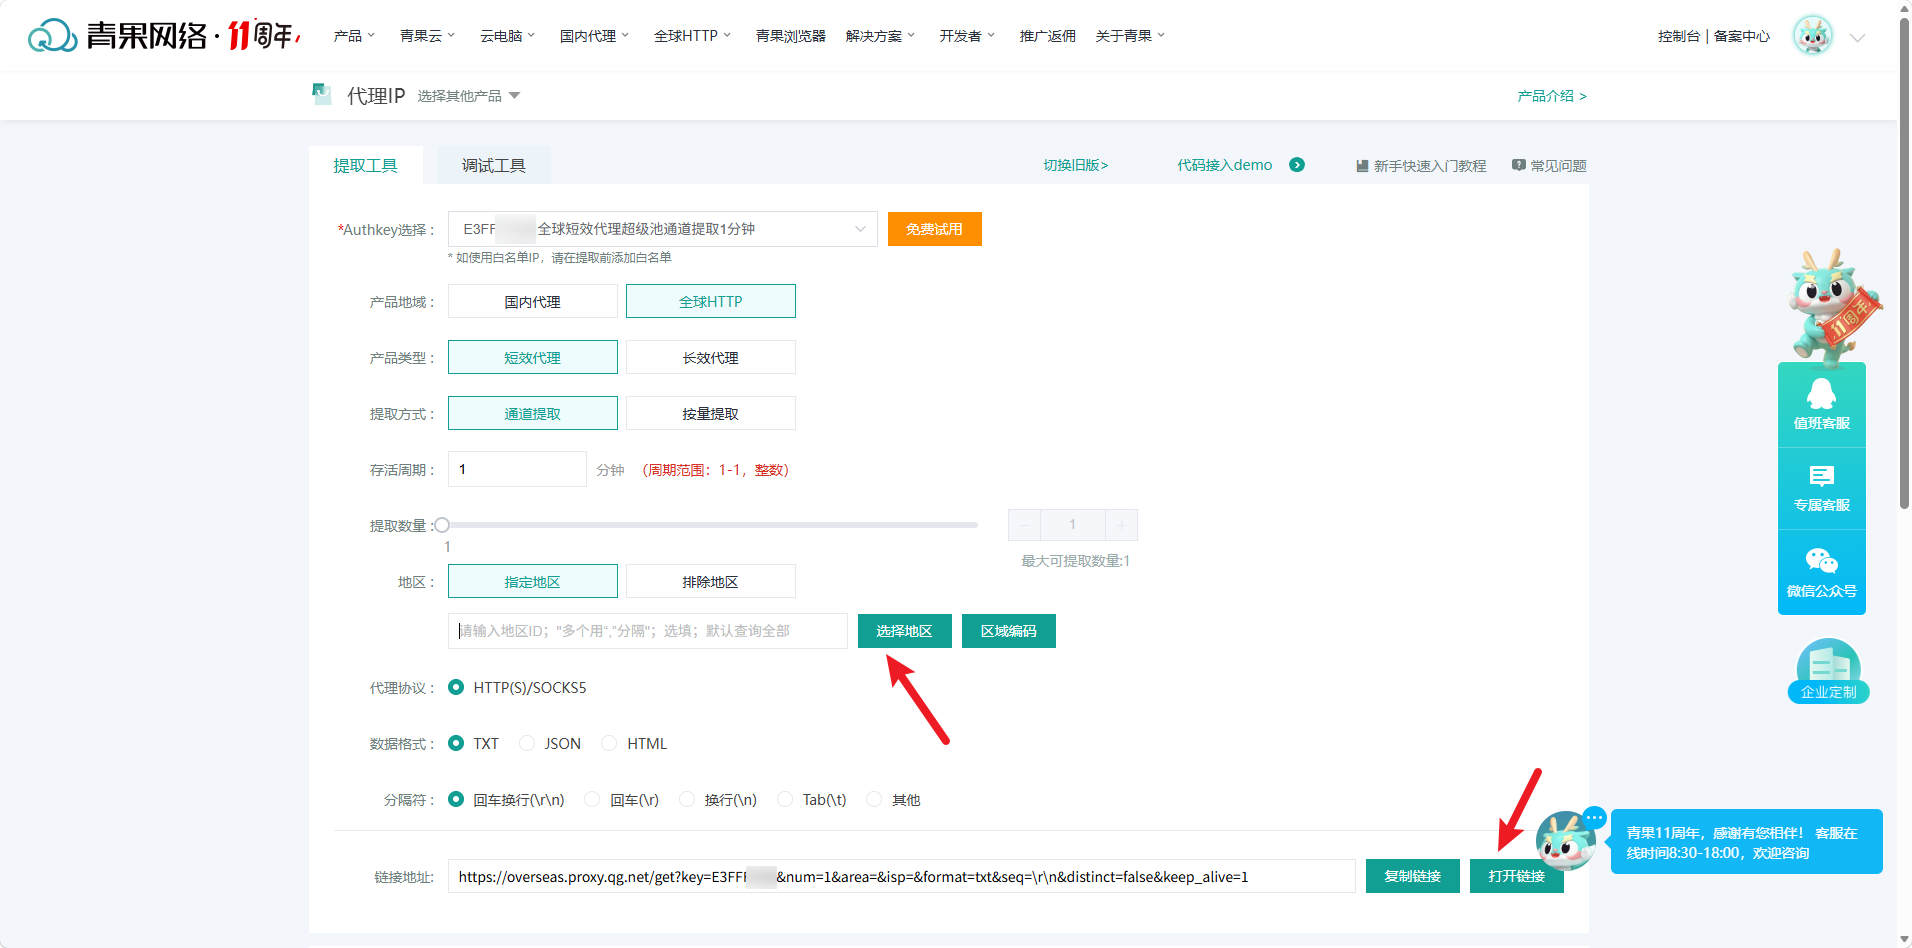Open 青果浏览器 in the top menu
This screenshot has width=1912, height=948.
click(x=791, y=36)
